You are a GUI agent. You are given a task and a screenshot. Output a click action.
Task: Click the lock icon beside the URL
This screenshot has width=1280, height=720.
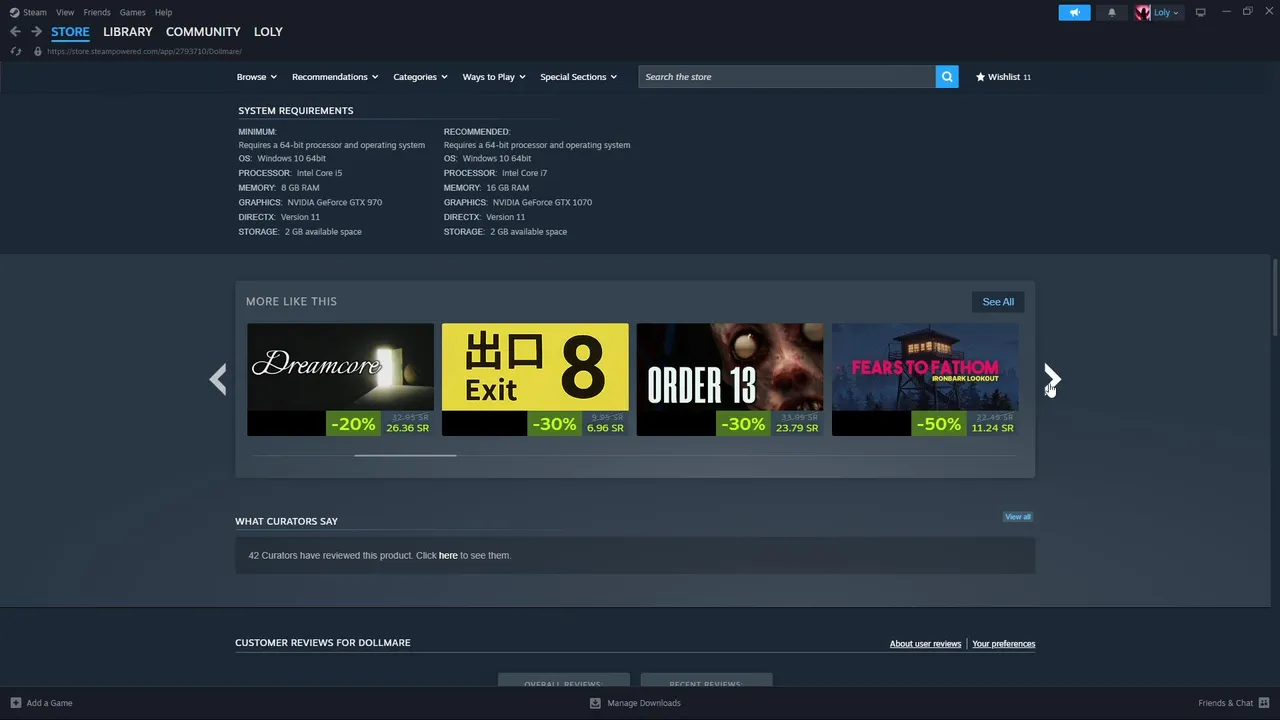[x=38, y=51]
